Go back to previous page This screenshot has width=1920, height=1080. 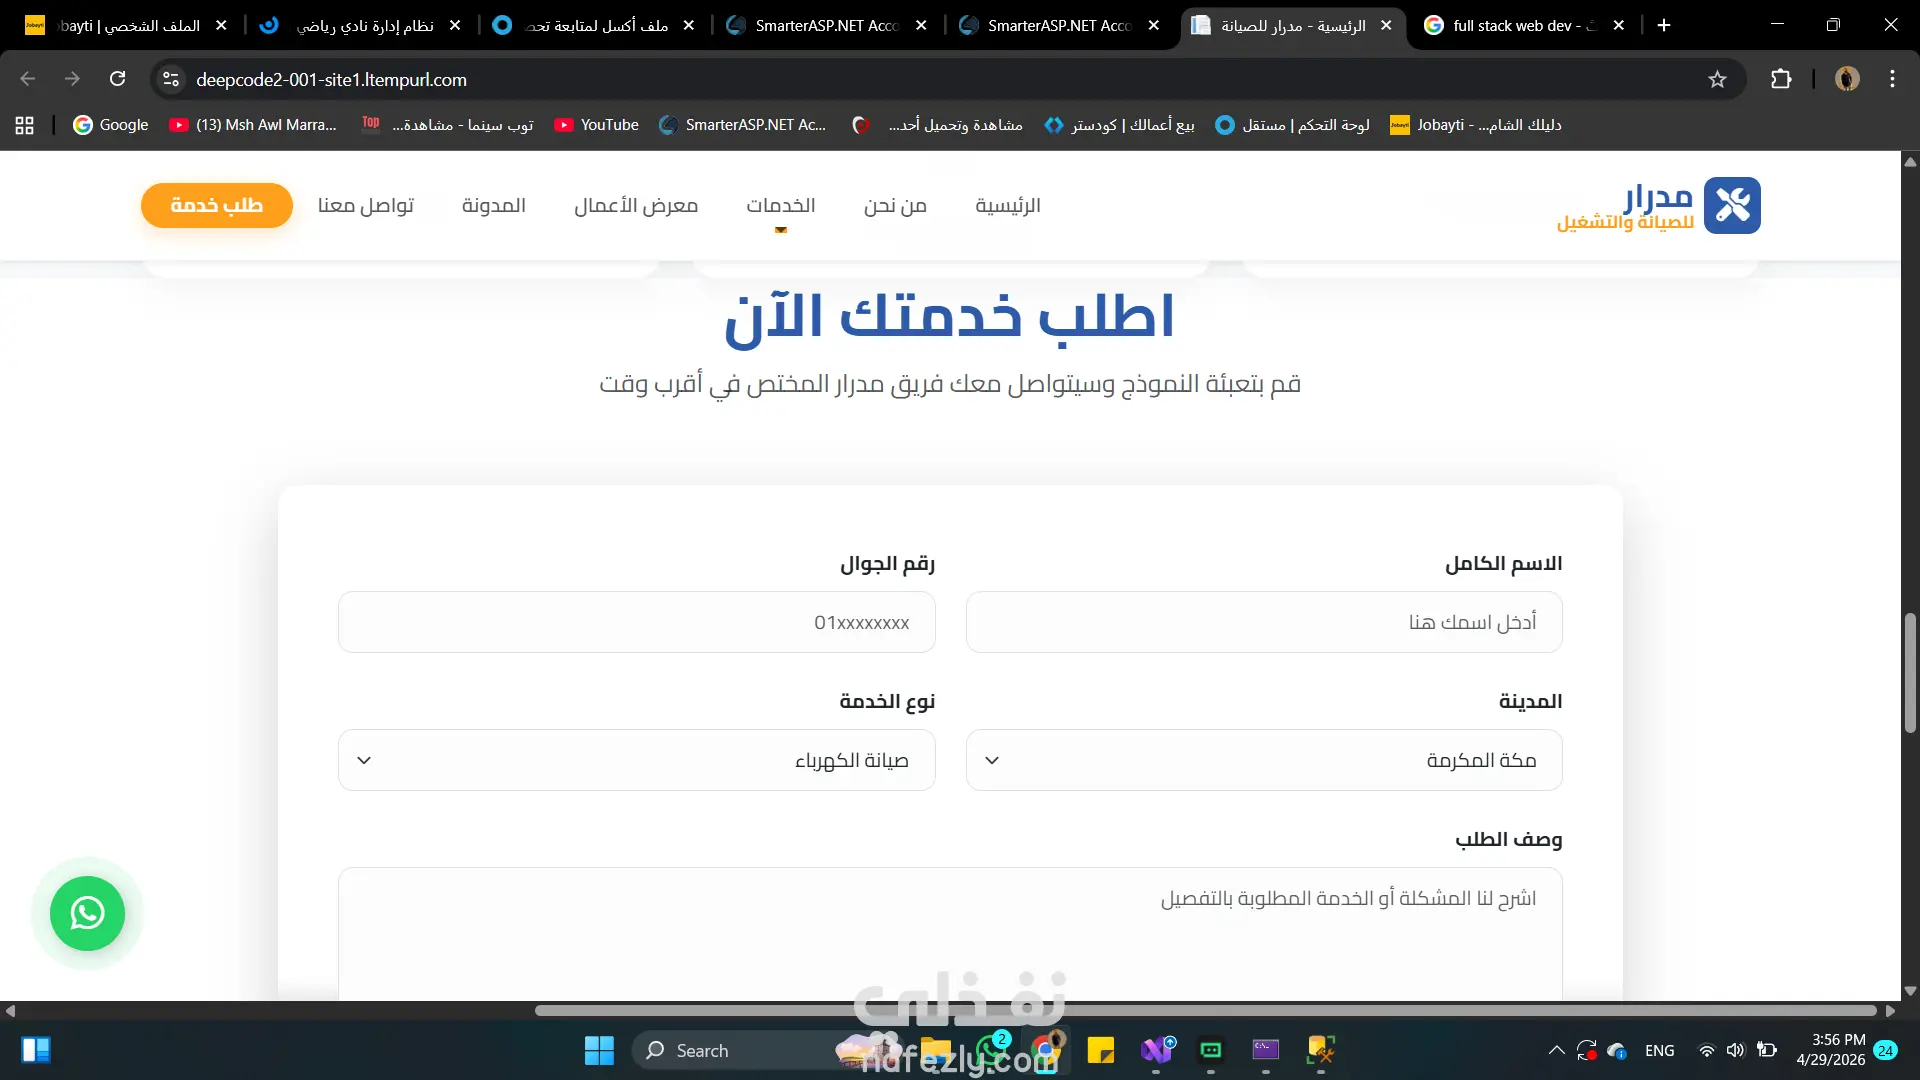click(x=28, y=79)
